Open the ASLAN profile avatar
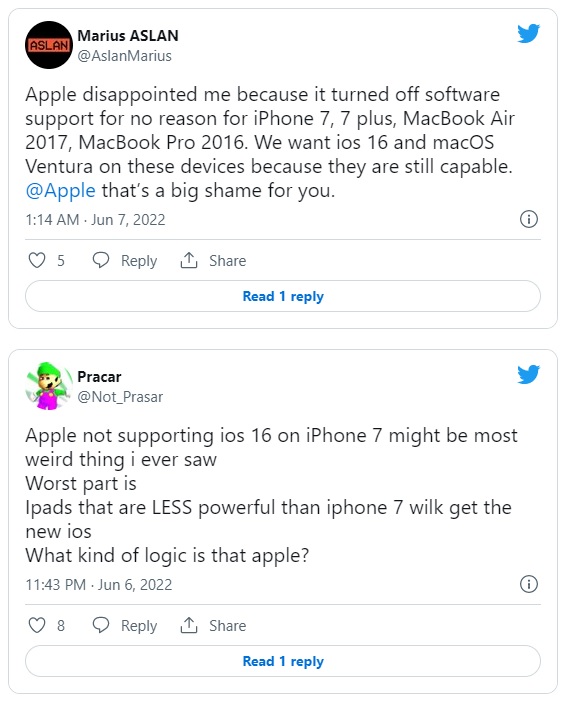The height and width of the screenshot is (701, 569). 49,45
